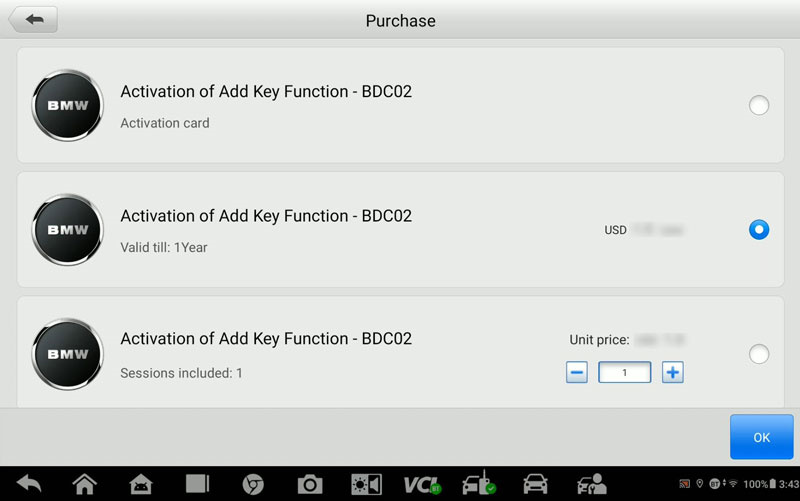The image size is (800, 501).
Task: Open the camera screenshot icon
Action: (x=310, y=484)
